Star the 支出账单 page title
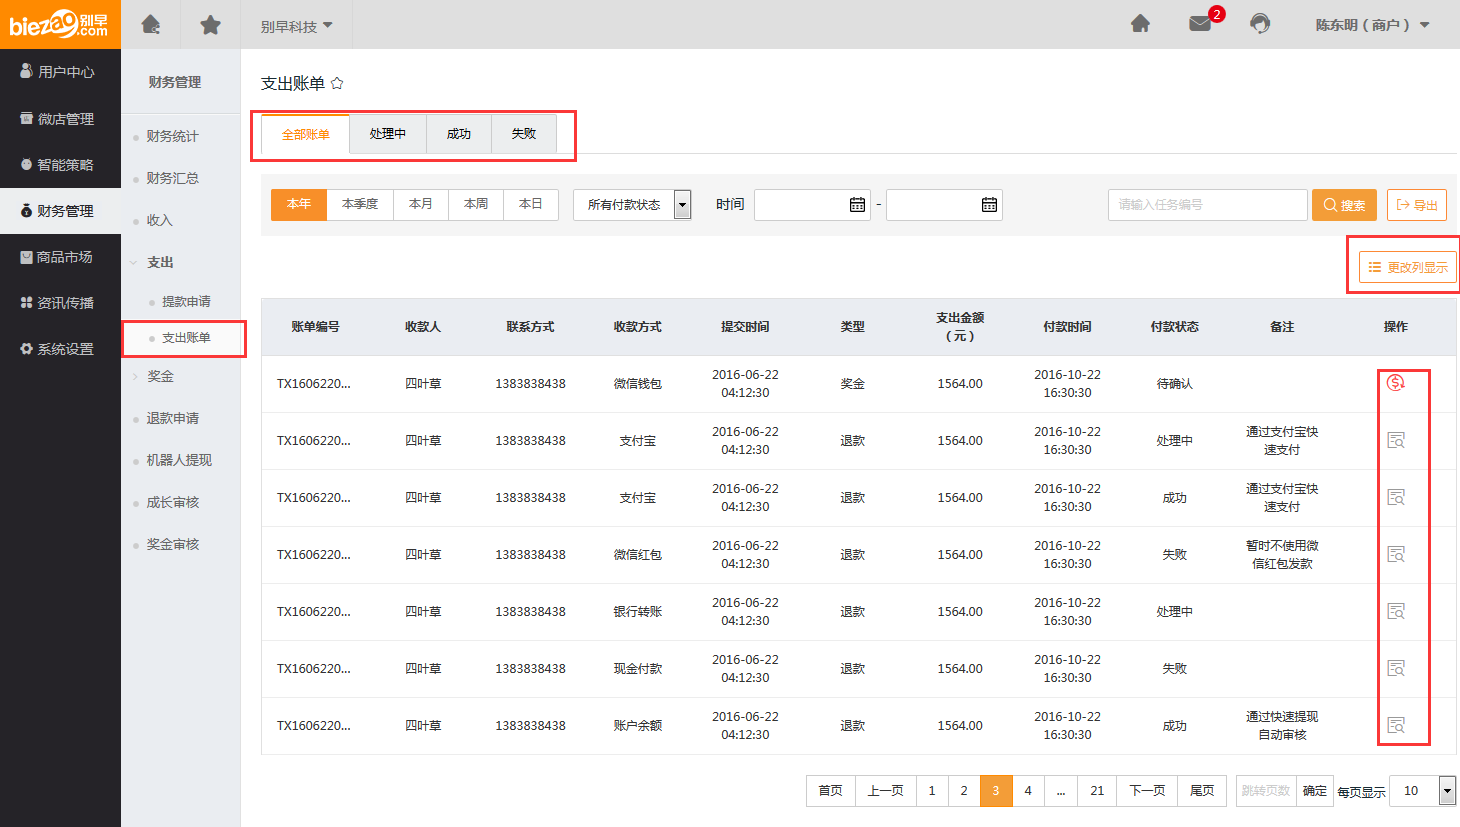Viewport: 1460px width, 827px height. 337,83
